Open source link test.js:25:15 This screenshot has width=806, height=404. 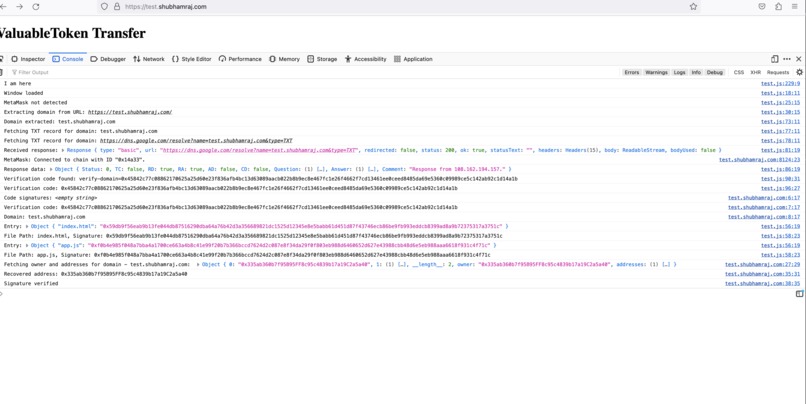point(780,102)
